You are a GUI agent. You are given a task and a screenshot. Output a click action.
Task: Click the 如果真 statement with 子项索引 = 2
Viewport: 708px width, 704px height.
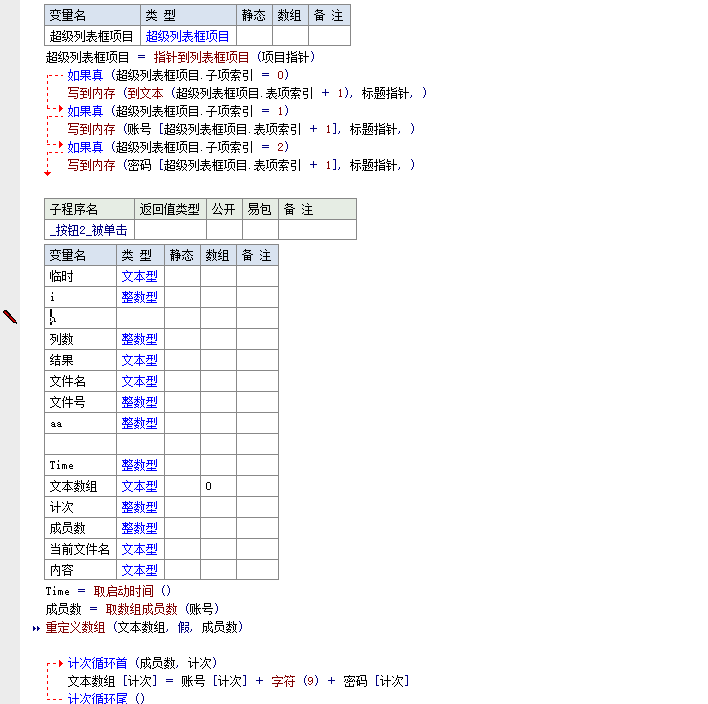coord(85,147)
